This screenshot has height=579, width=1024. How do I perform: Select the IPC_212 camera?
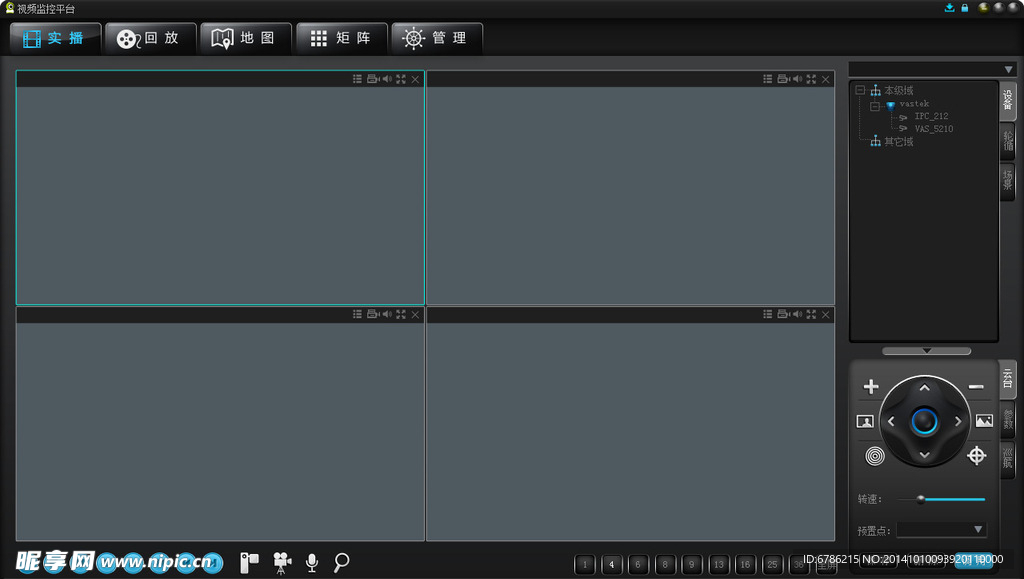click(x=931, y=116)
